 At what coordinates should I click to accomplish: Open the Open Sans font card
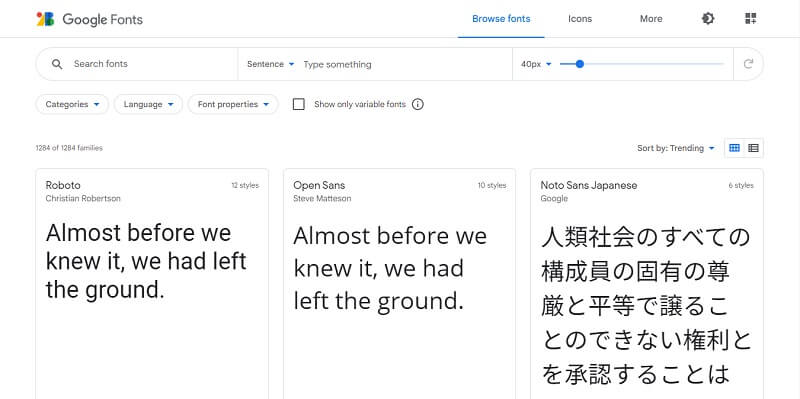(x=399, y=284)
